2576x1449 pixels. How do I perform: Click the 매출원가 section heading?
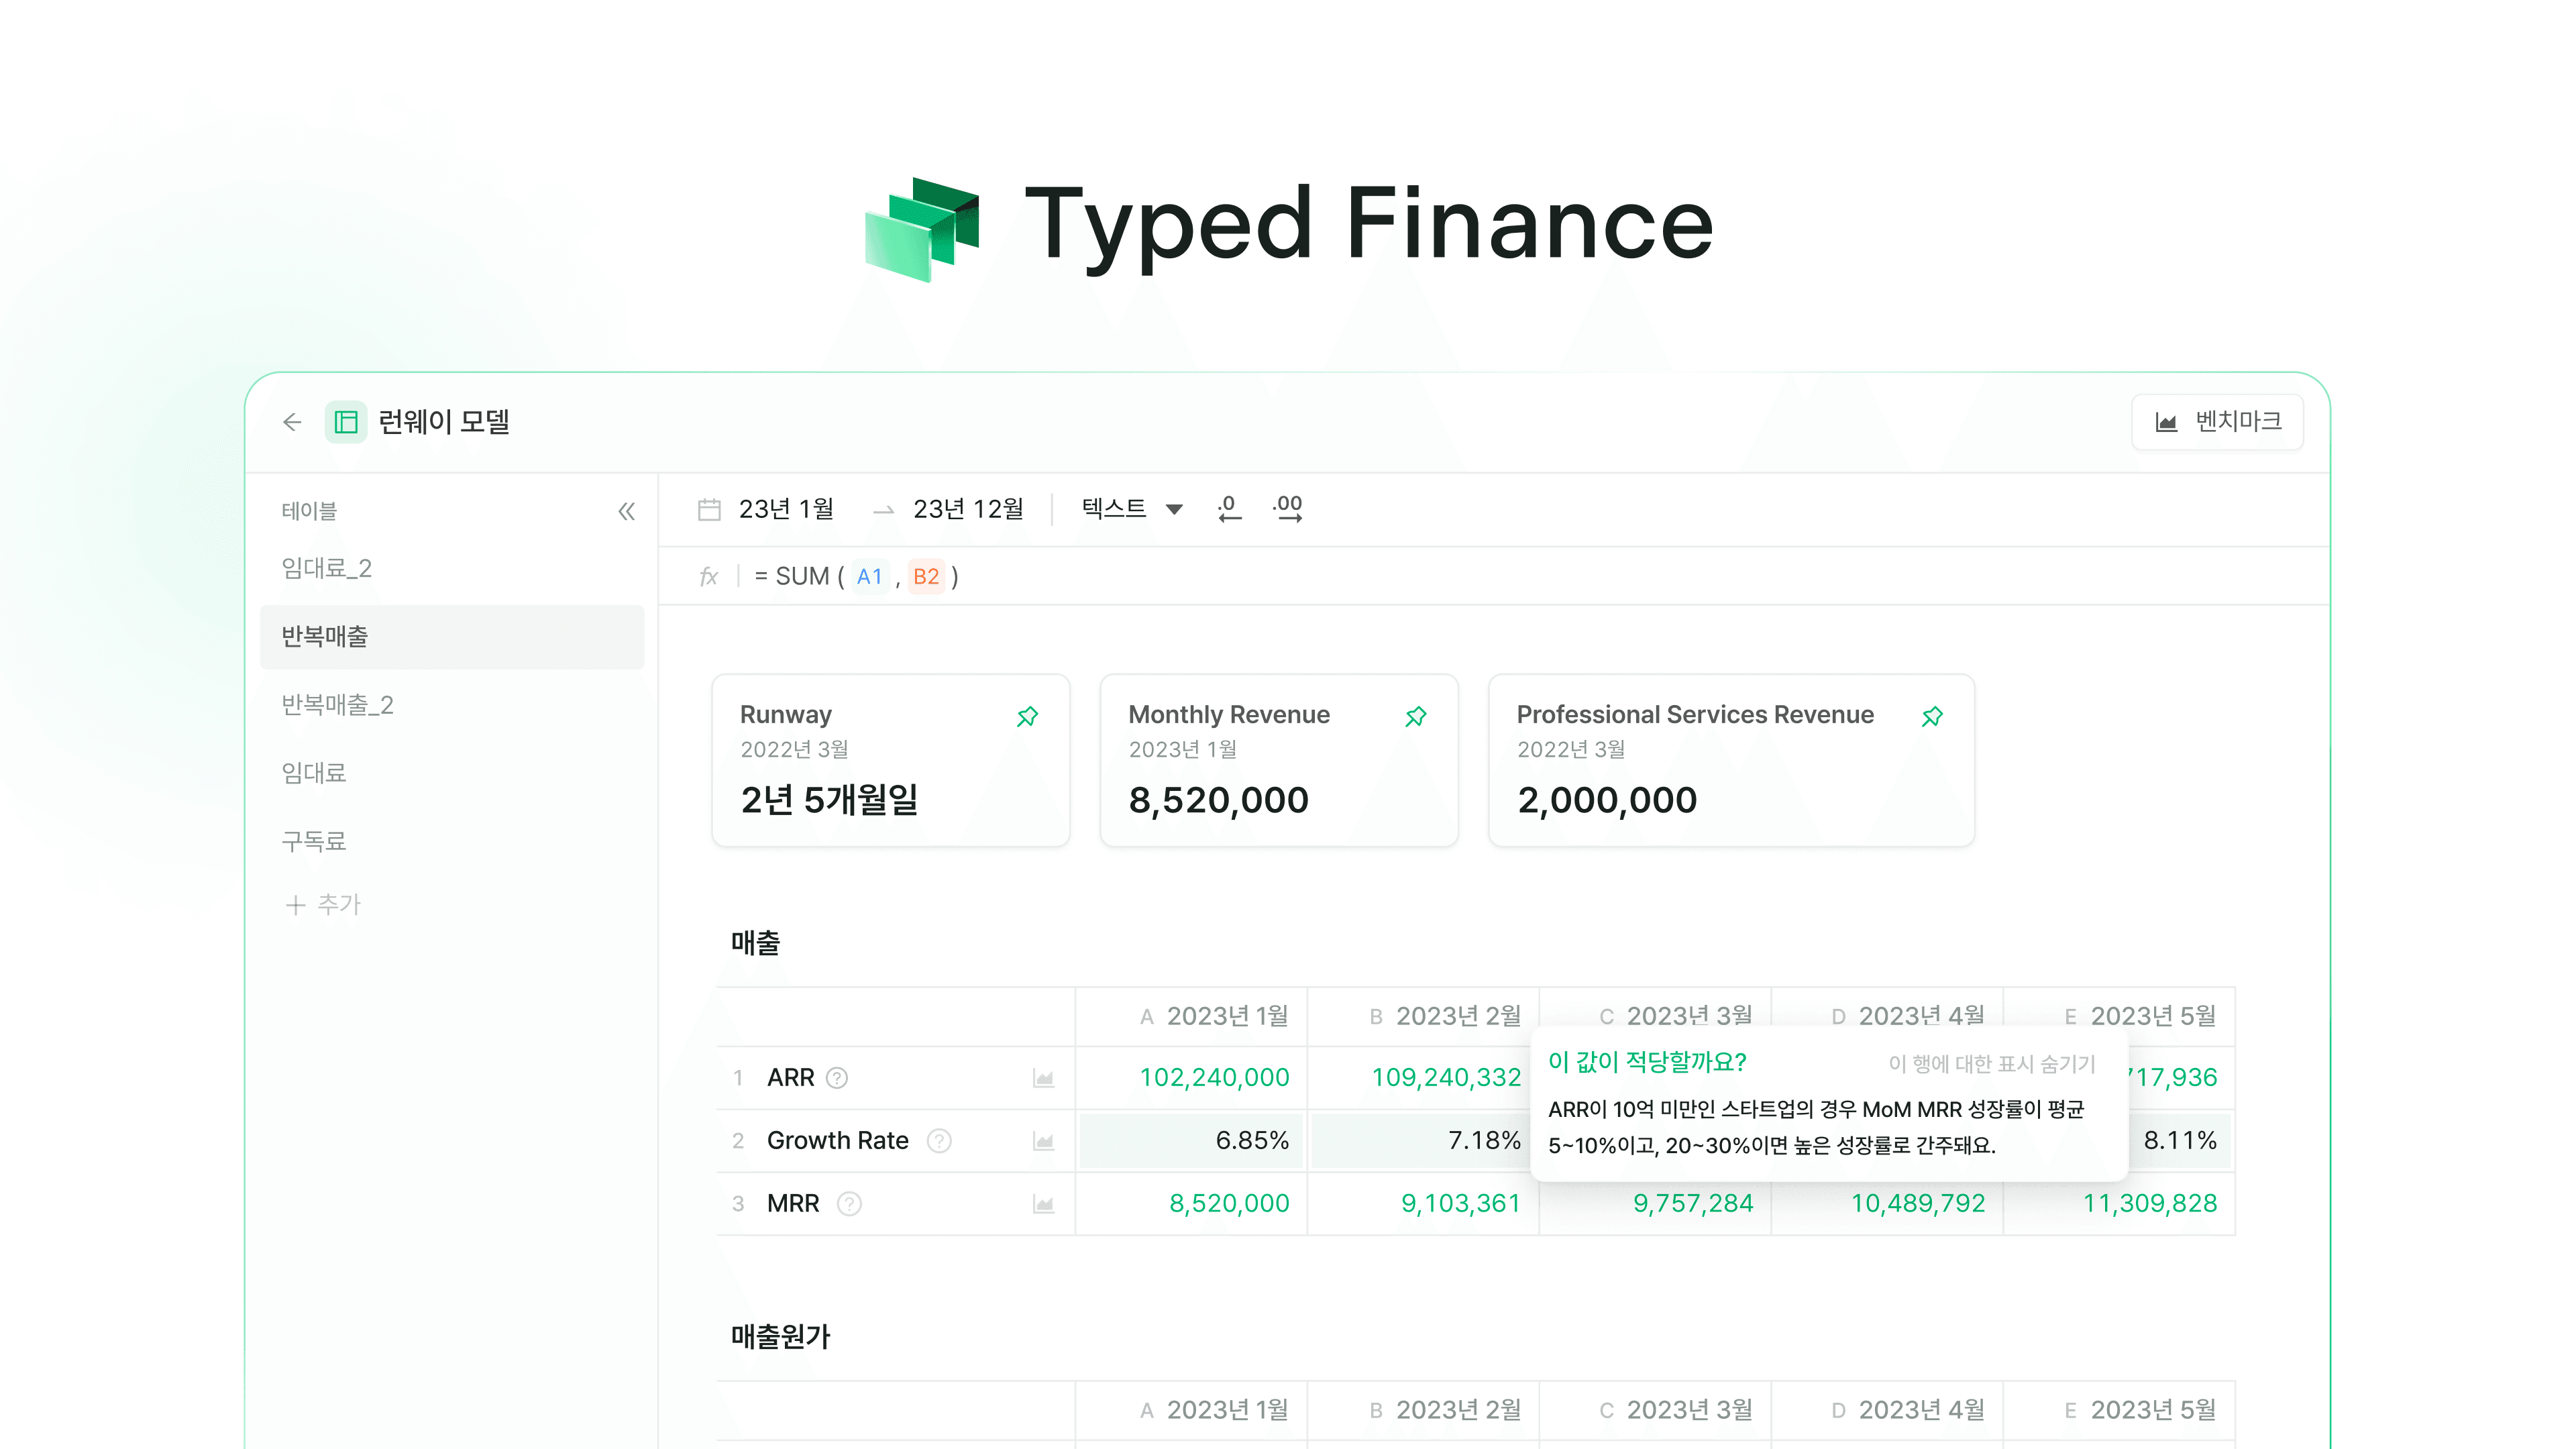[x=780, y=1337]
